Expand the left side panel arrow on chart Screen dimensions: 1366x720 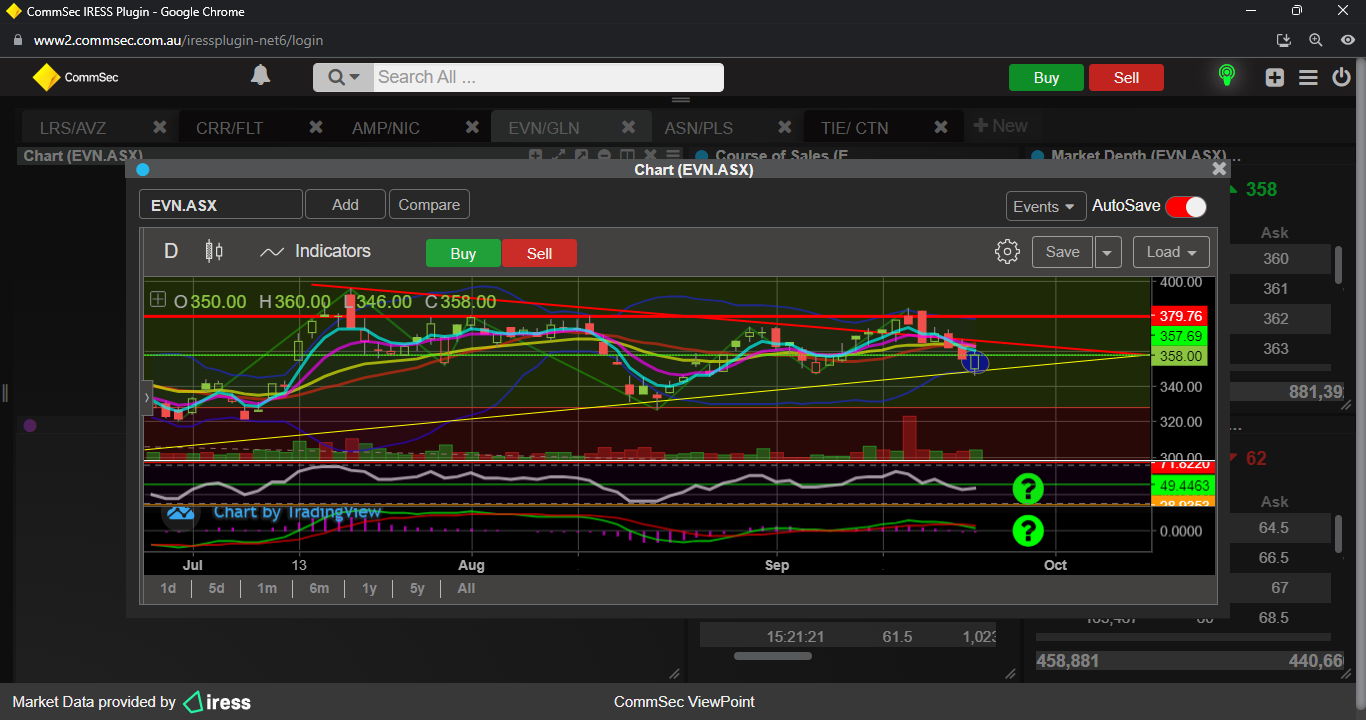pyautogui.click(x=147, y=397)
